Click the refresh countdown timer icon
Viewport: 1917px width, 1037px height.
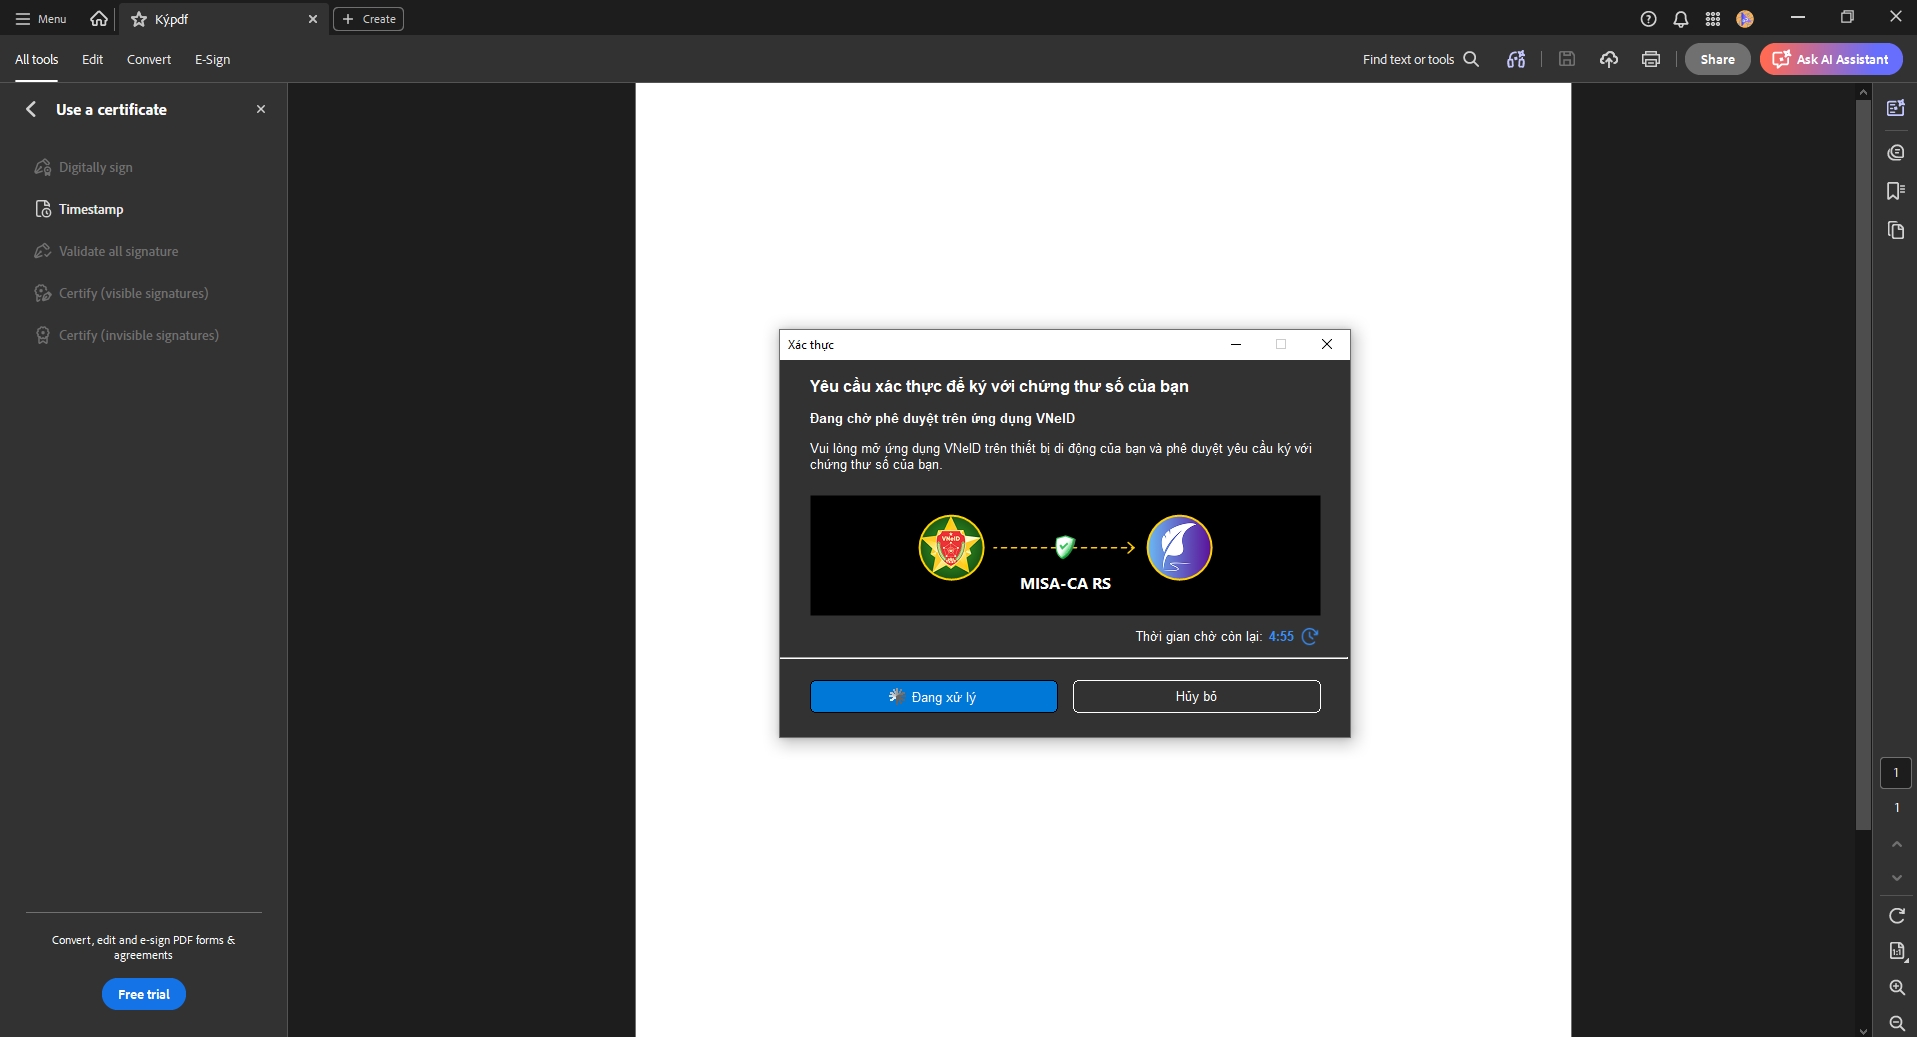tap(1310, 636)
